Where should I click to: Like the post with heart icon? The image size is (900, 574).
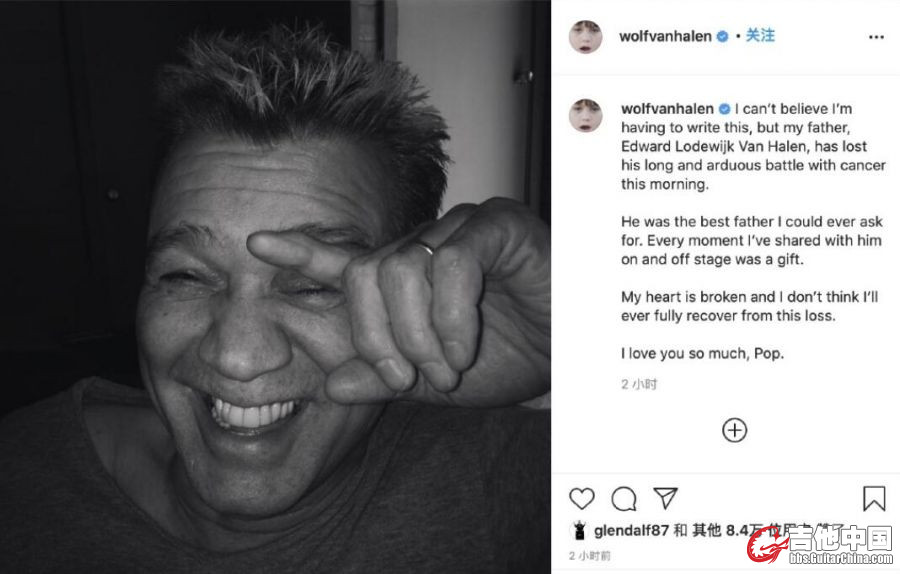click(581, 498)
